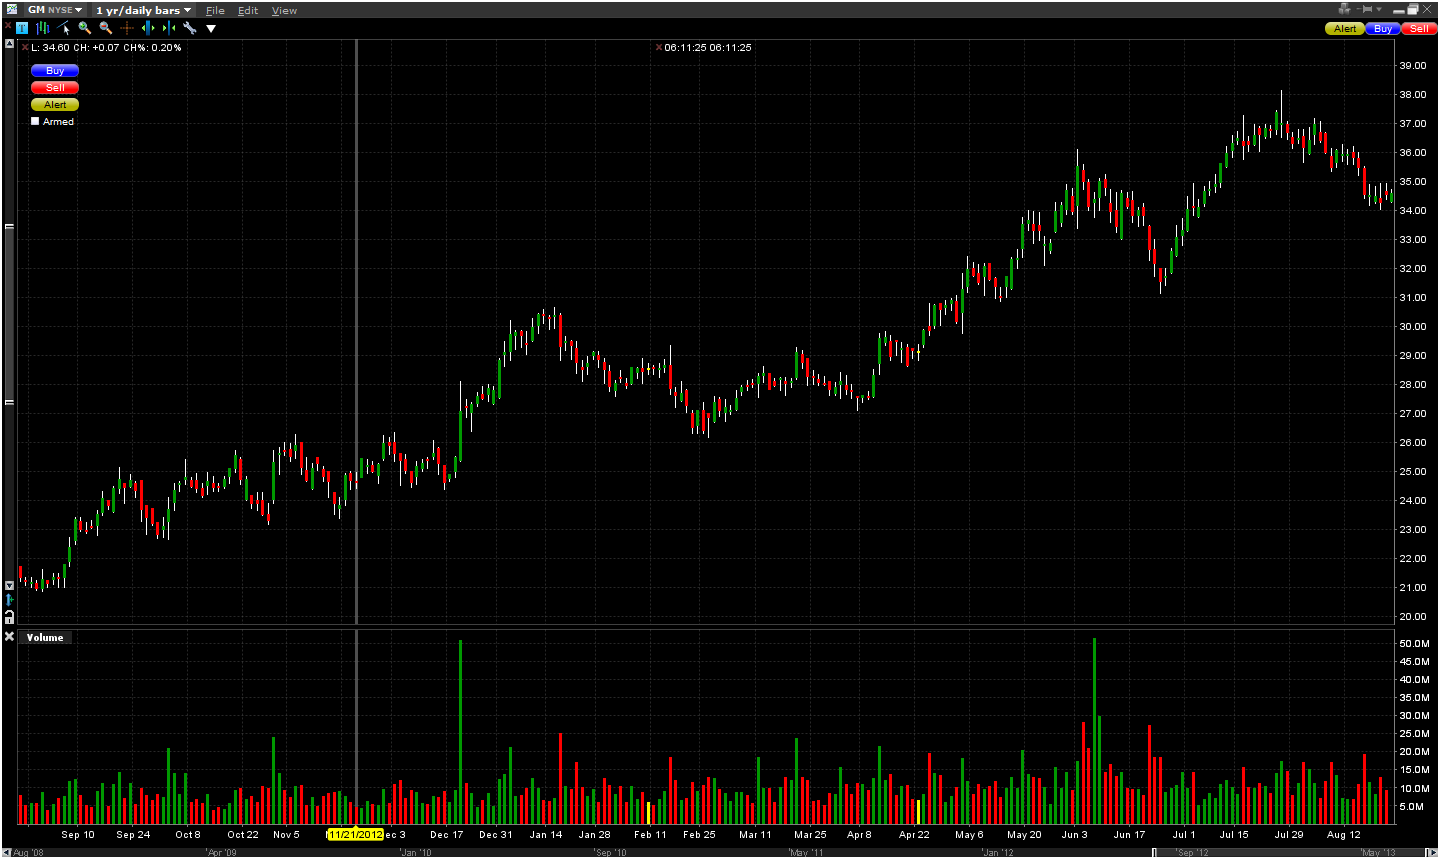1440x859 pixels.
Task: Select the trendline drawing tool
Action: tap(64, 28)
